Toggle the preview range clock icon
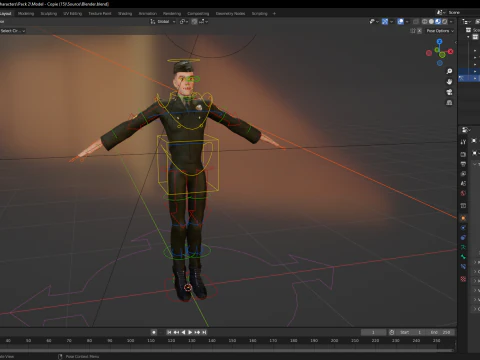Viewport: 480px width, 360px height. (392, 332)
